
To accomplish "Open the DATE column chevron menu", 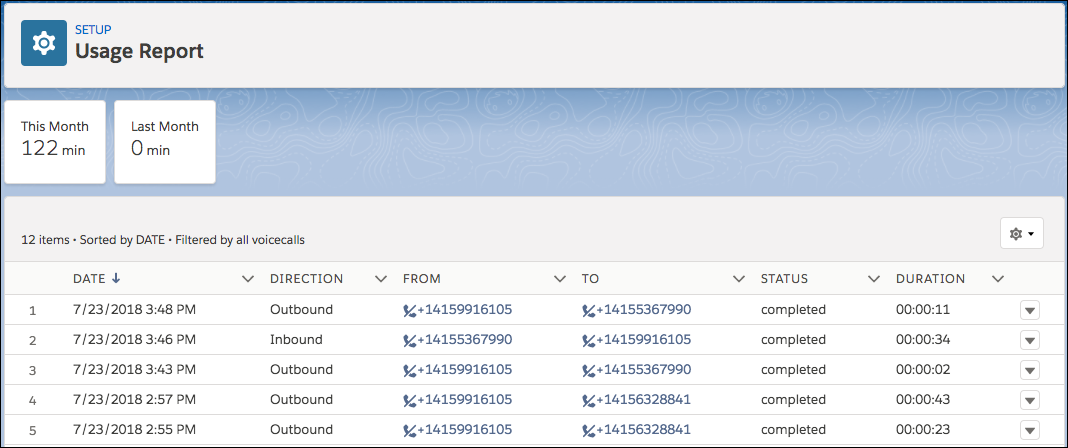I will [248, 279].
